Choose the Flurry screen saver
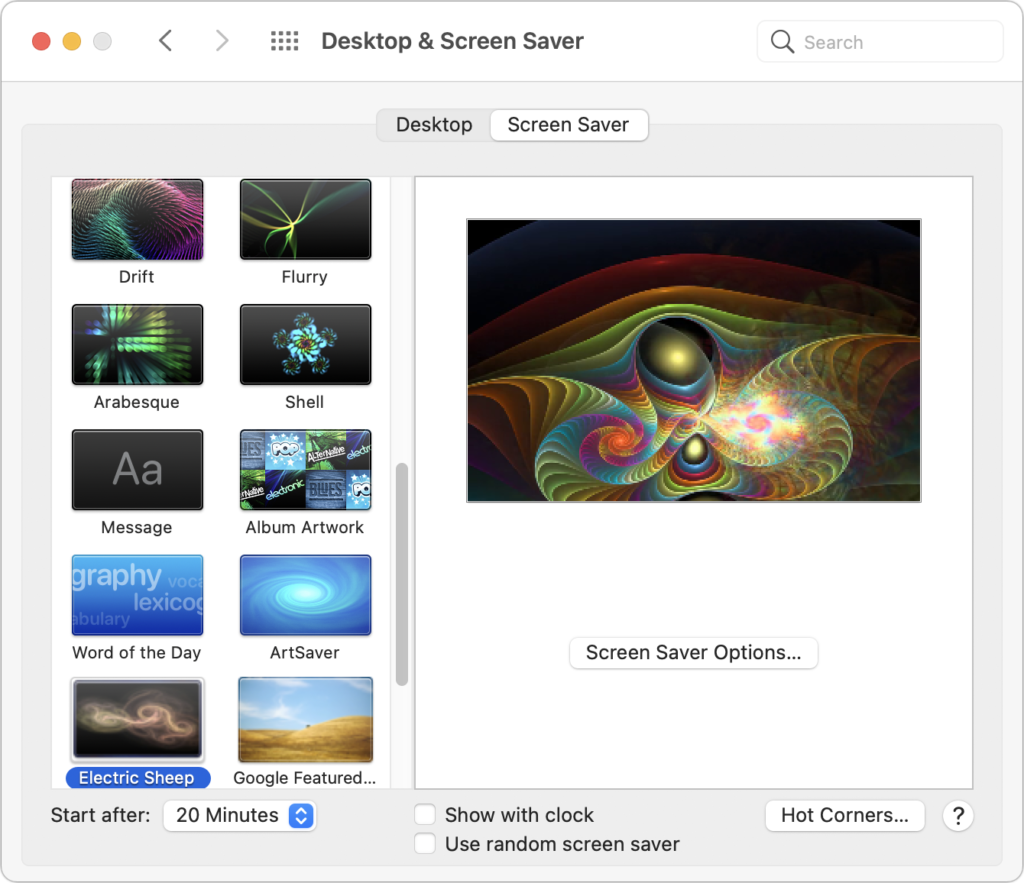 click(305, 220)
